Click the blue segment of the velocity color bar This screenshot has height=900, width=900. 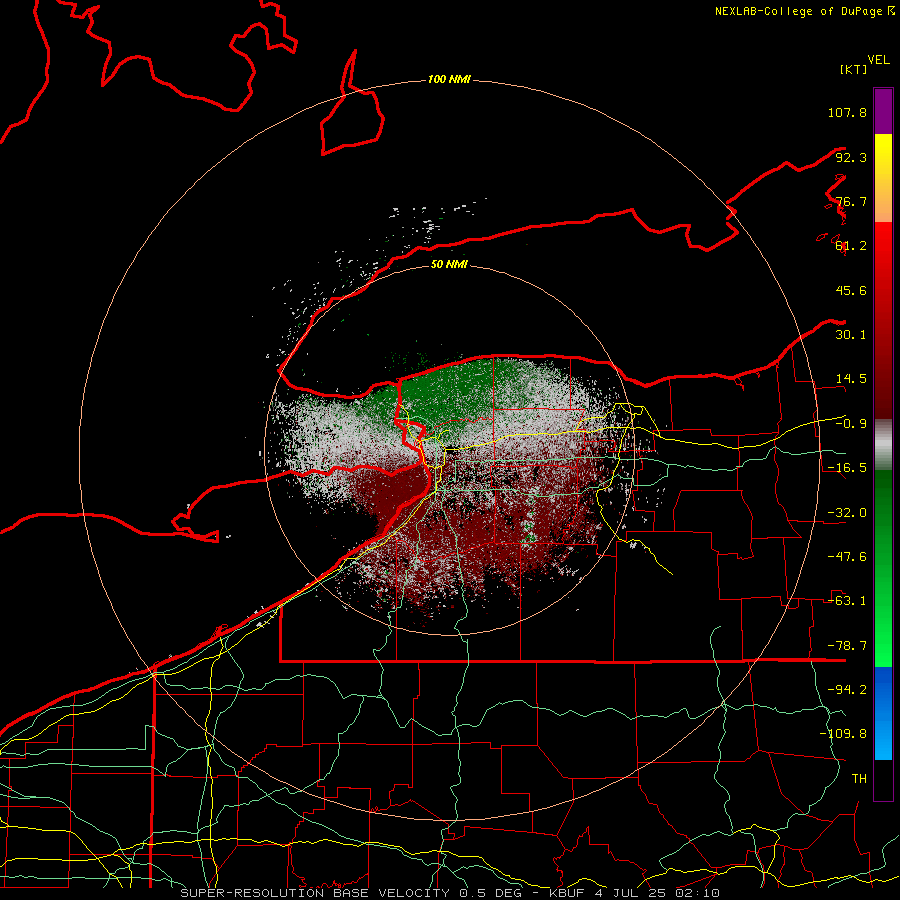coord(883,713)
